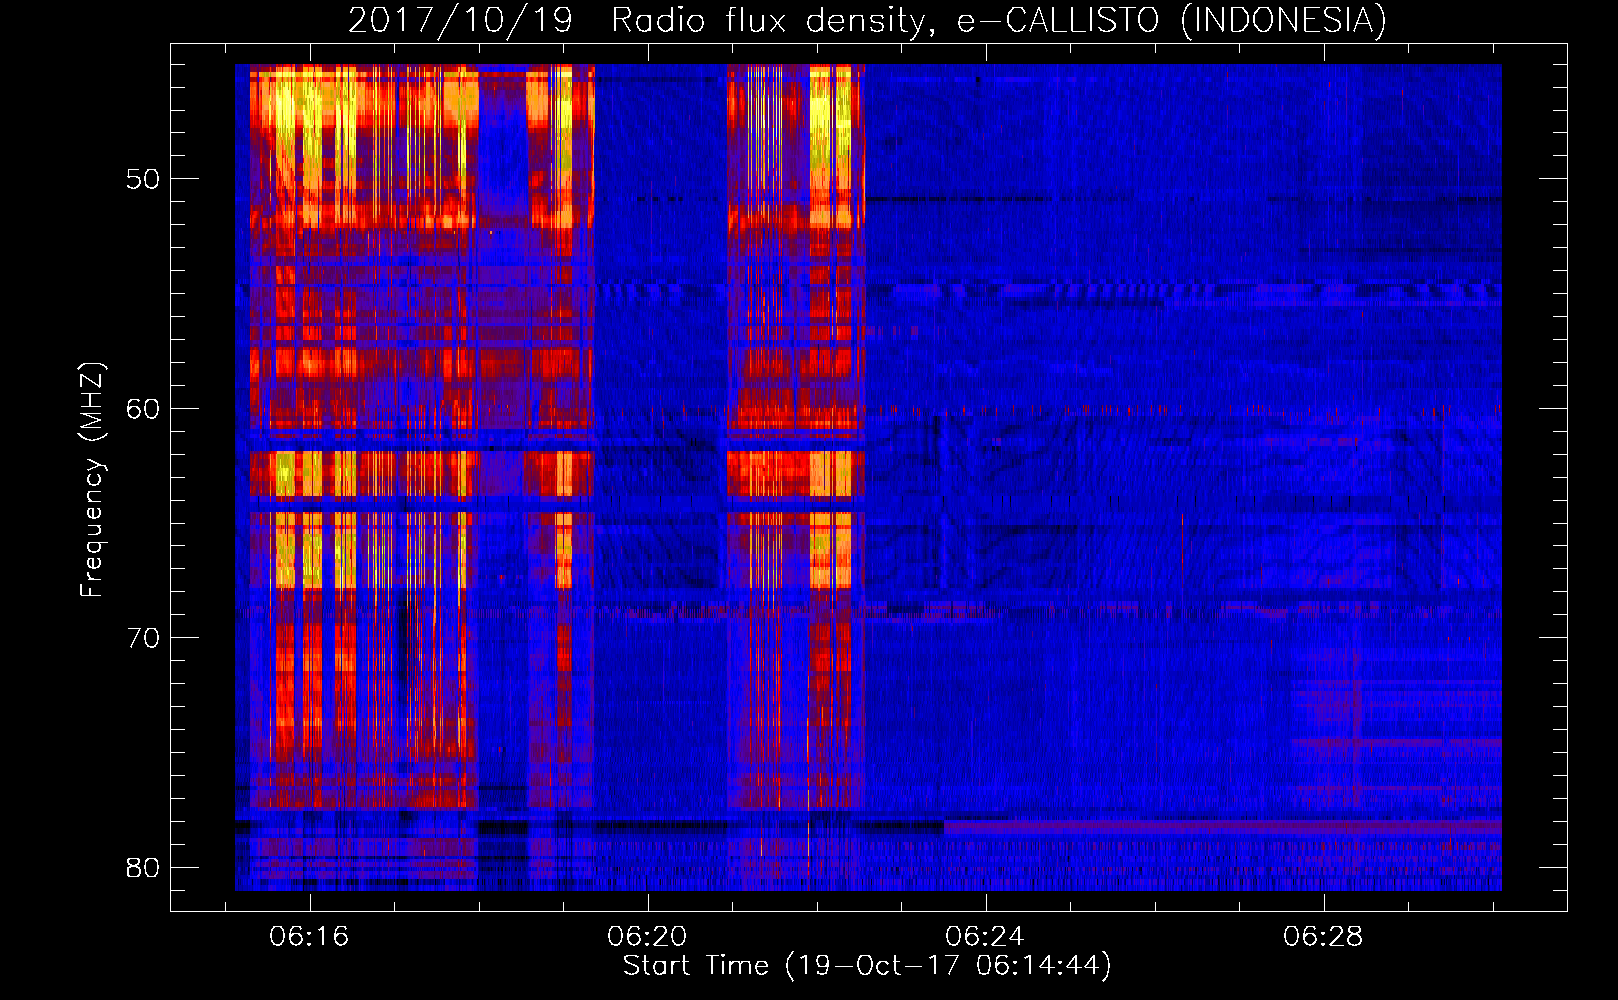This screenshot has width=1618, height=1000.
Task: Click the plot title mentioning e-CALLISTO (INDONESIA)
Action: click(x=867, y=21)
